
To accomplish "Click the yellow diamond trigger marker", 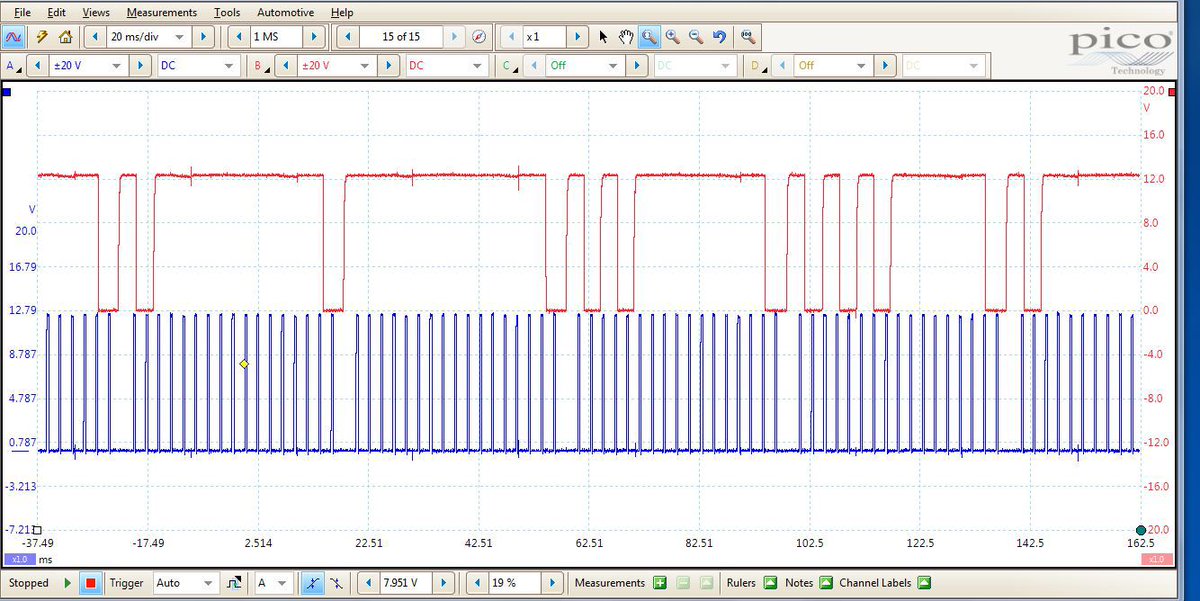I will pos(244,364).
